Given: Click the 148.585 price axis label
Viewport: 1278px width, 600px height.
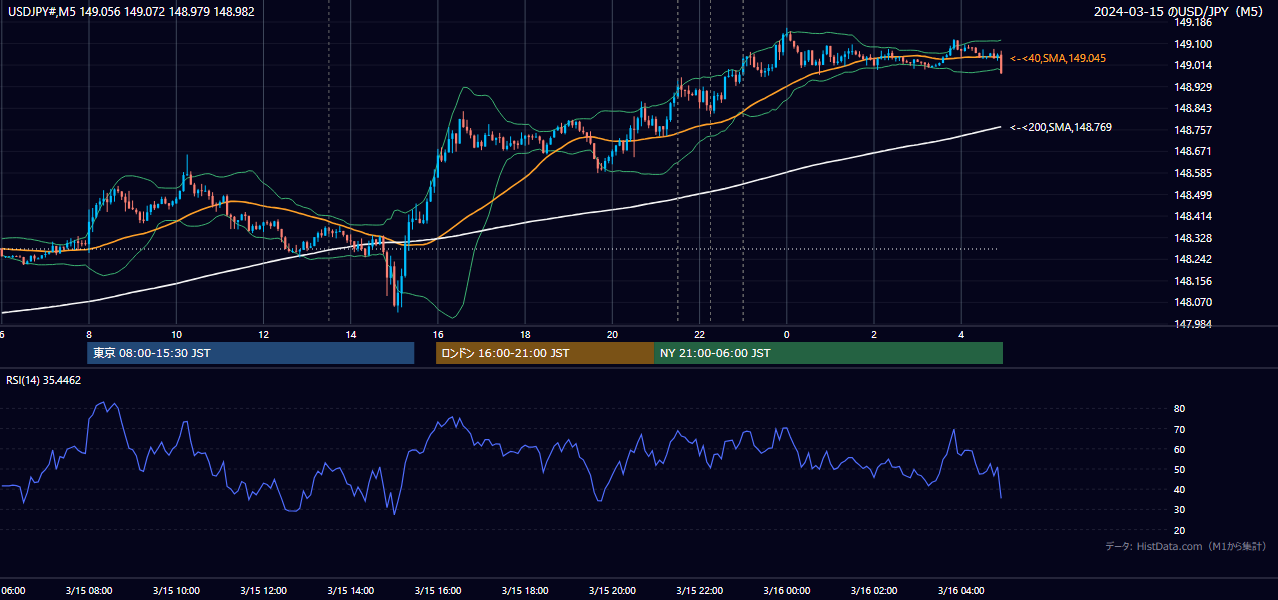Looking at the screenshot, I should click(x=1193, y=173).
